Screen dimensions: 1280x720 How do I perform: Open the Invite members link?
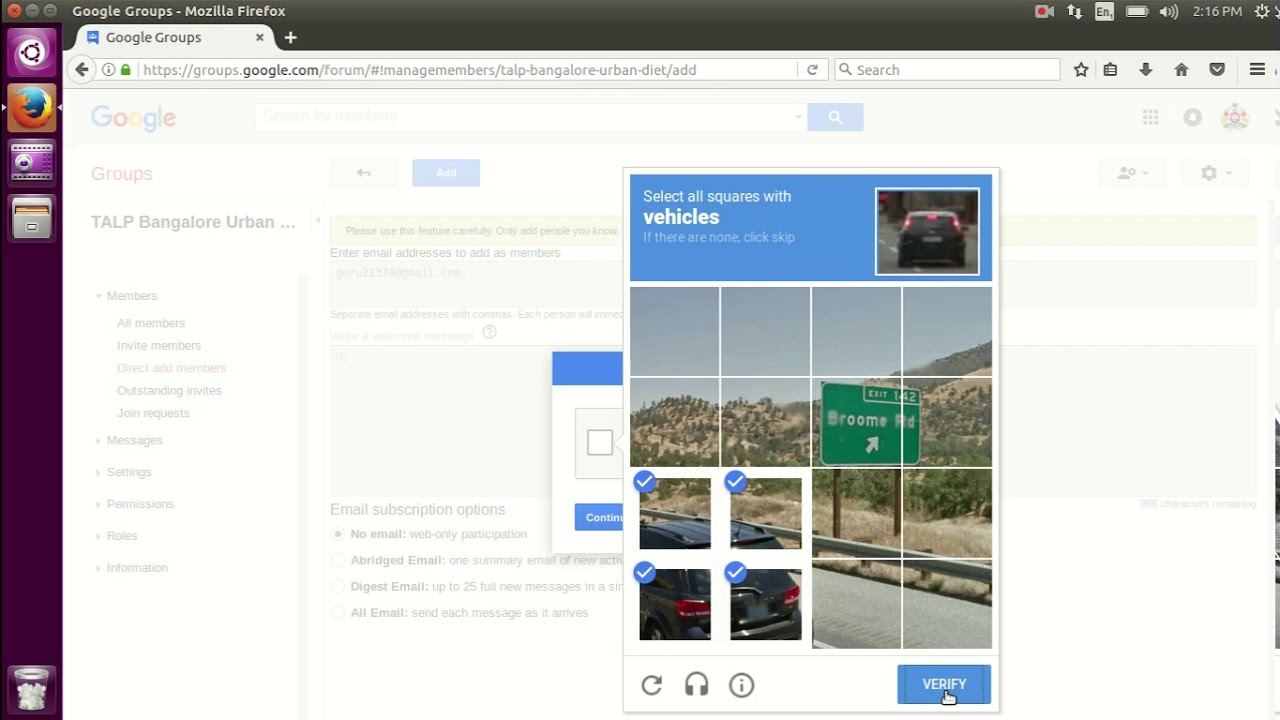point(159,345)
